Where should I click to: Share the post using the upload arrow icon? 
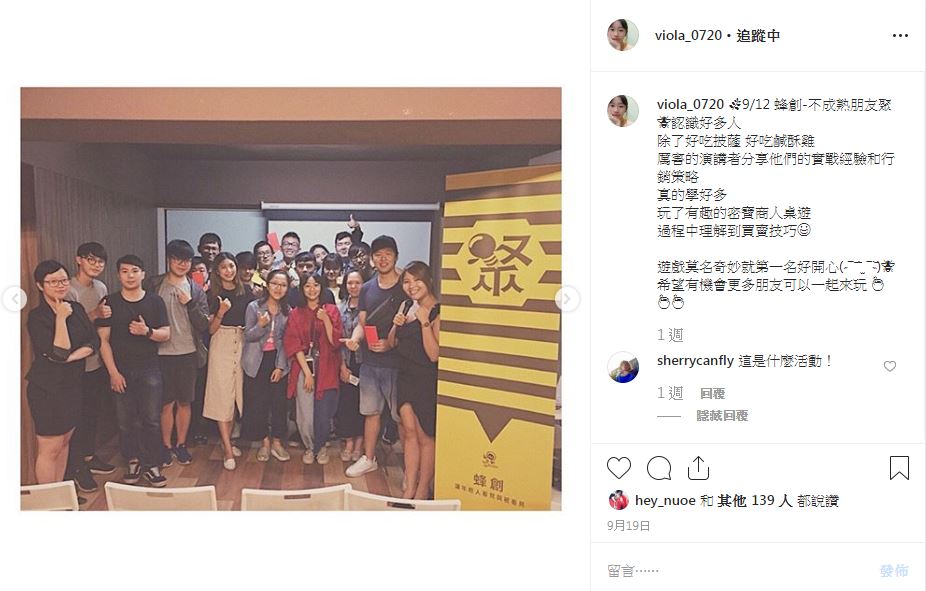pyautogui.click(x=698, y=468)
